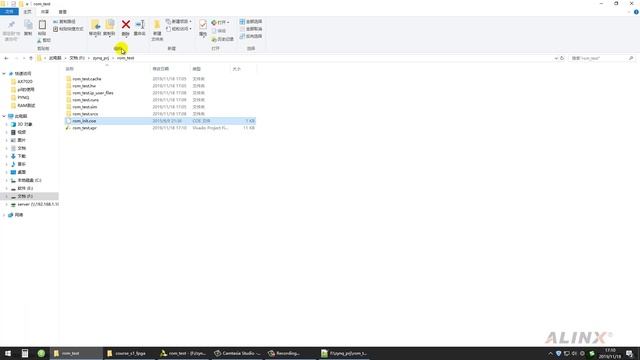Open the blue File tab

pos(9,12)
